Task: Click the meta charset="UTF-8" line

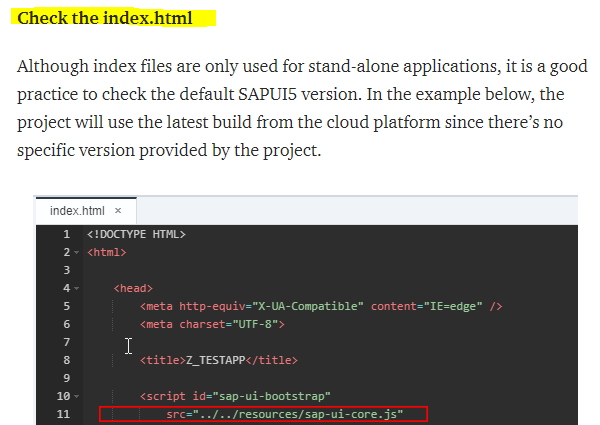Action: [212, 324]
